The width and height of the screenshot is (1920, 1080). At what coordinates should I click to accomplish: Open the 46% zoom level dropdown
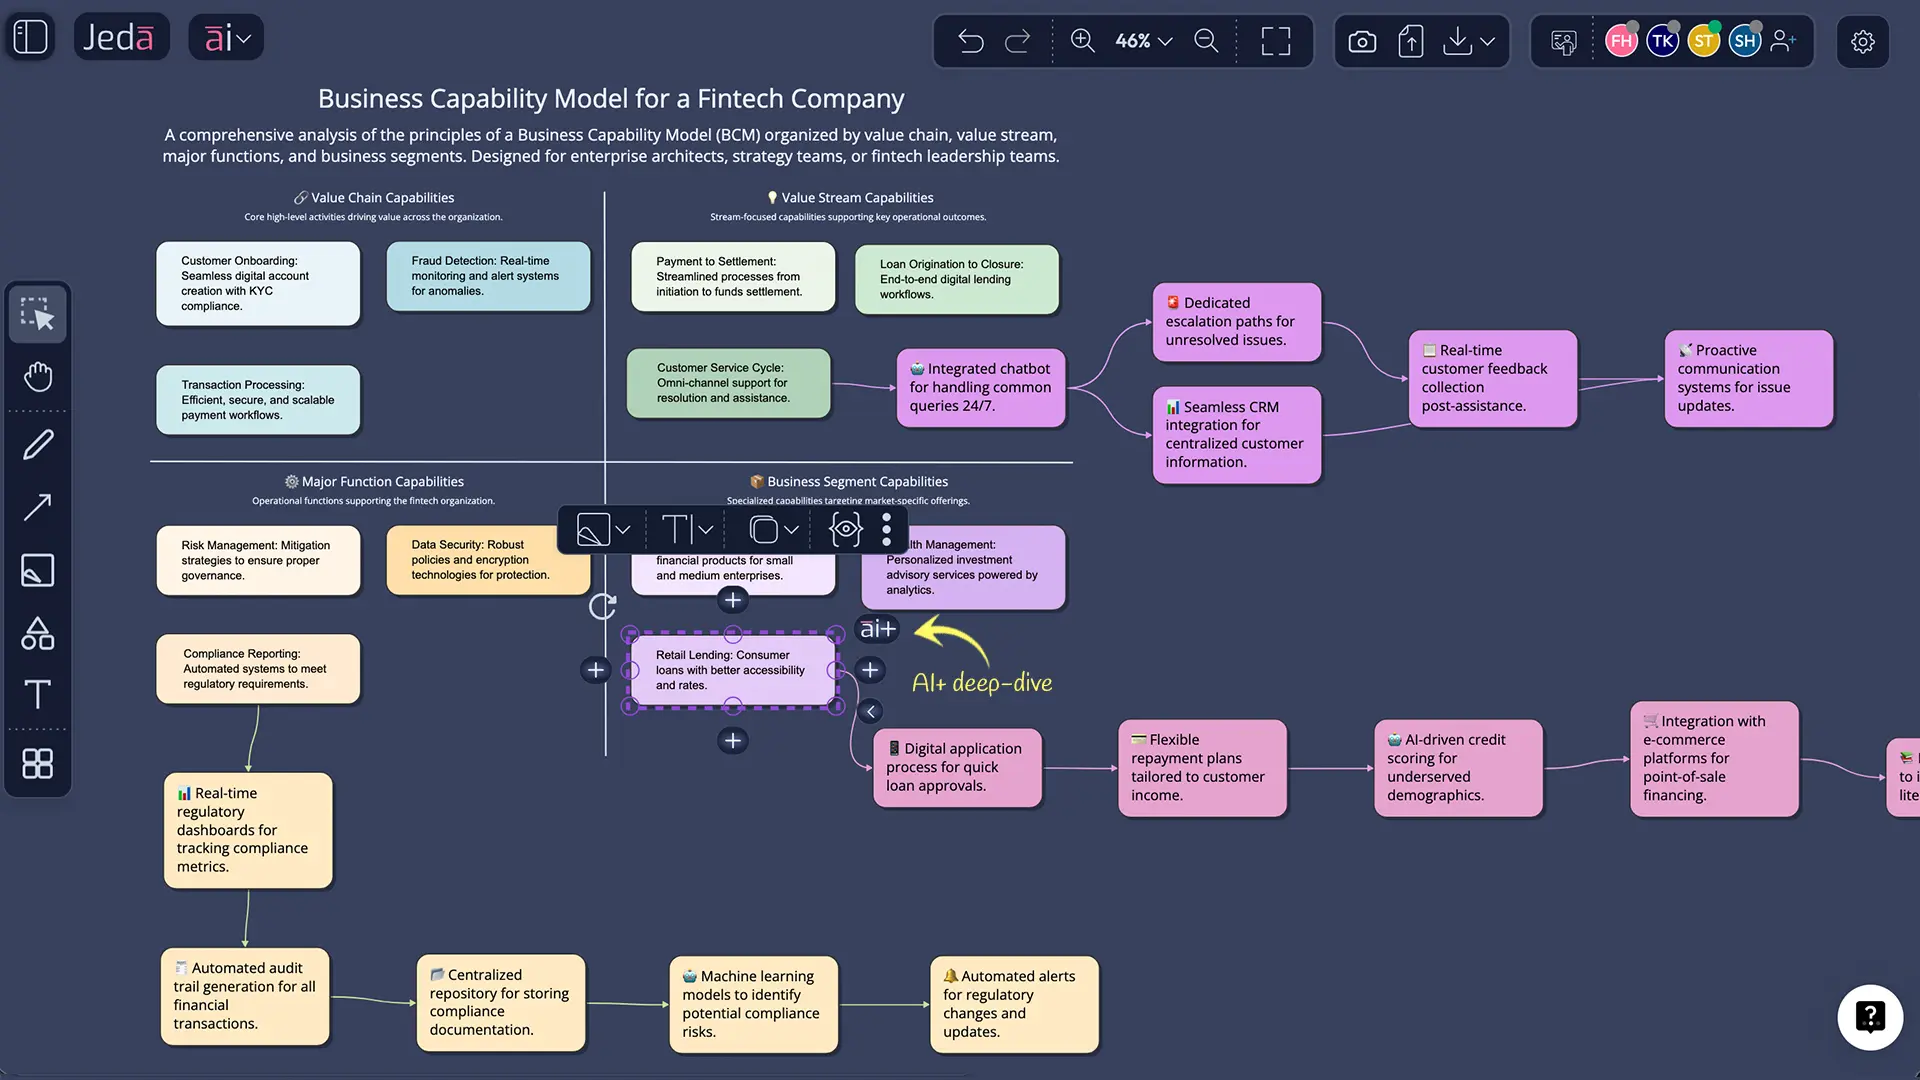[1140, 41]
